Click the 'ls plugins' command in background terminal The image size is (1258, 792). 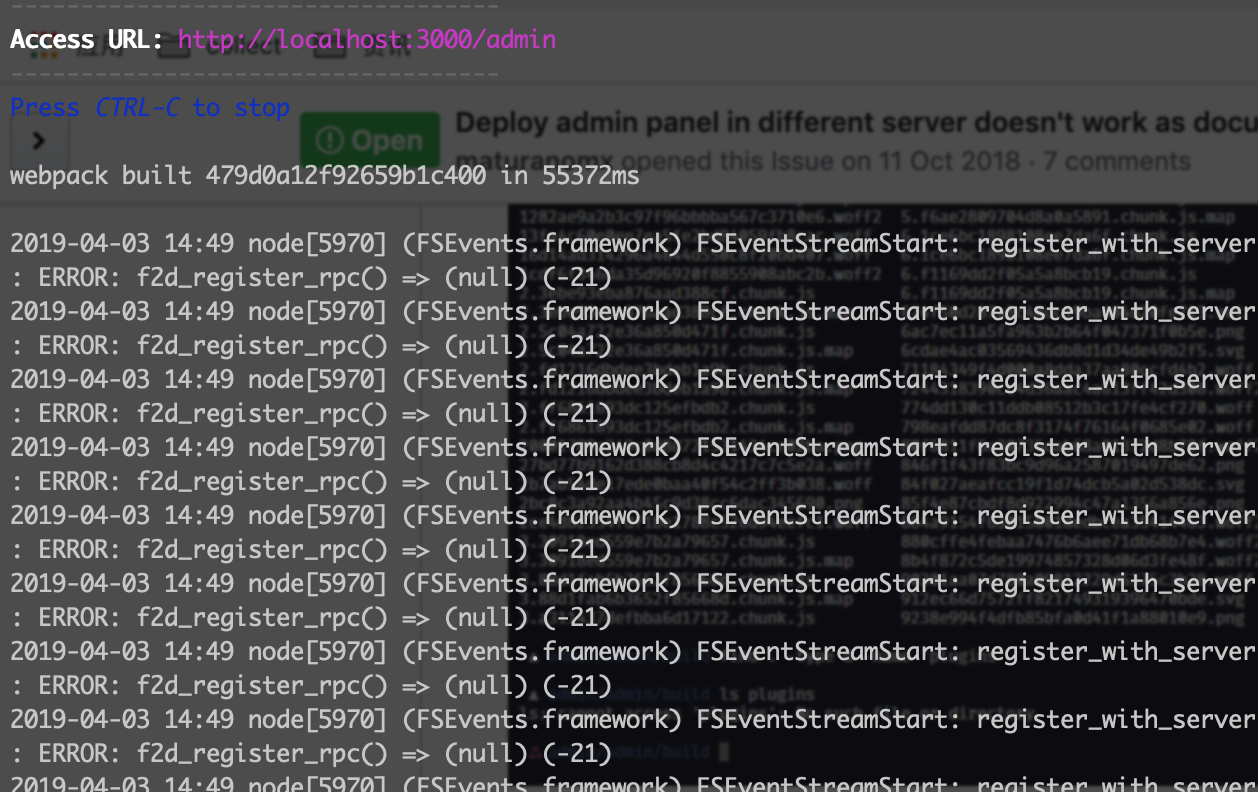tap(767, 694)
